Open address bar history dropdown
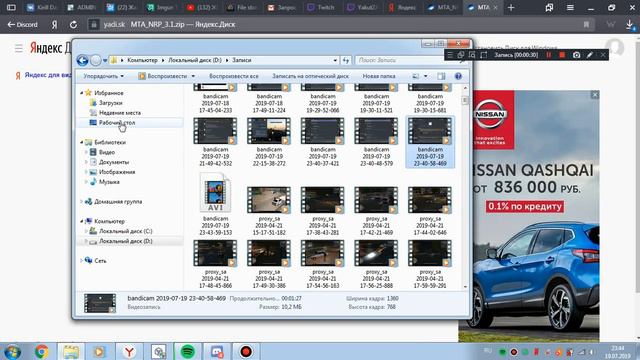The height and width of the screenshot is (360, 640). 335,60
